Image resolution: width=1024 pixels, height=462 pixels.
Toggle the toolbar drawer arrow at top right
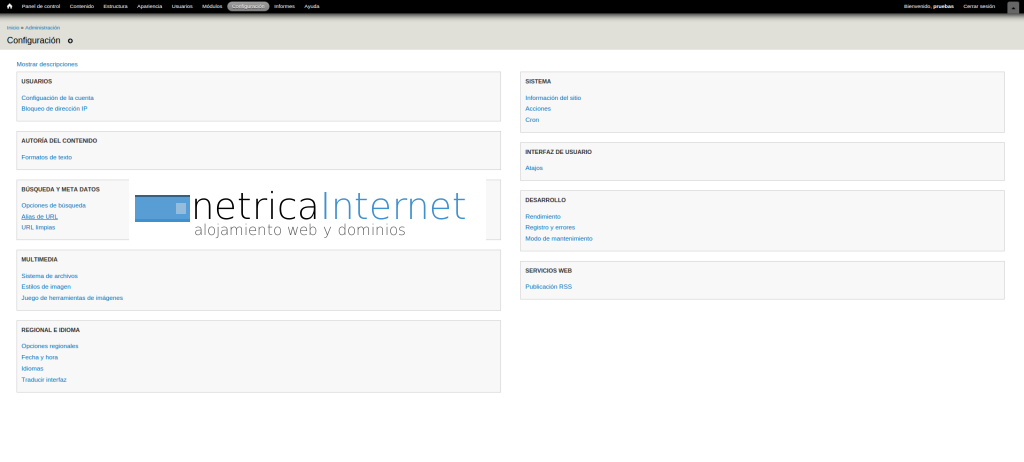coord(1012,7)
